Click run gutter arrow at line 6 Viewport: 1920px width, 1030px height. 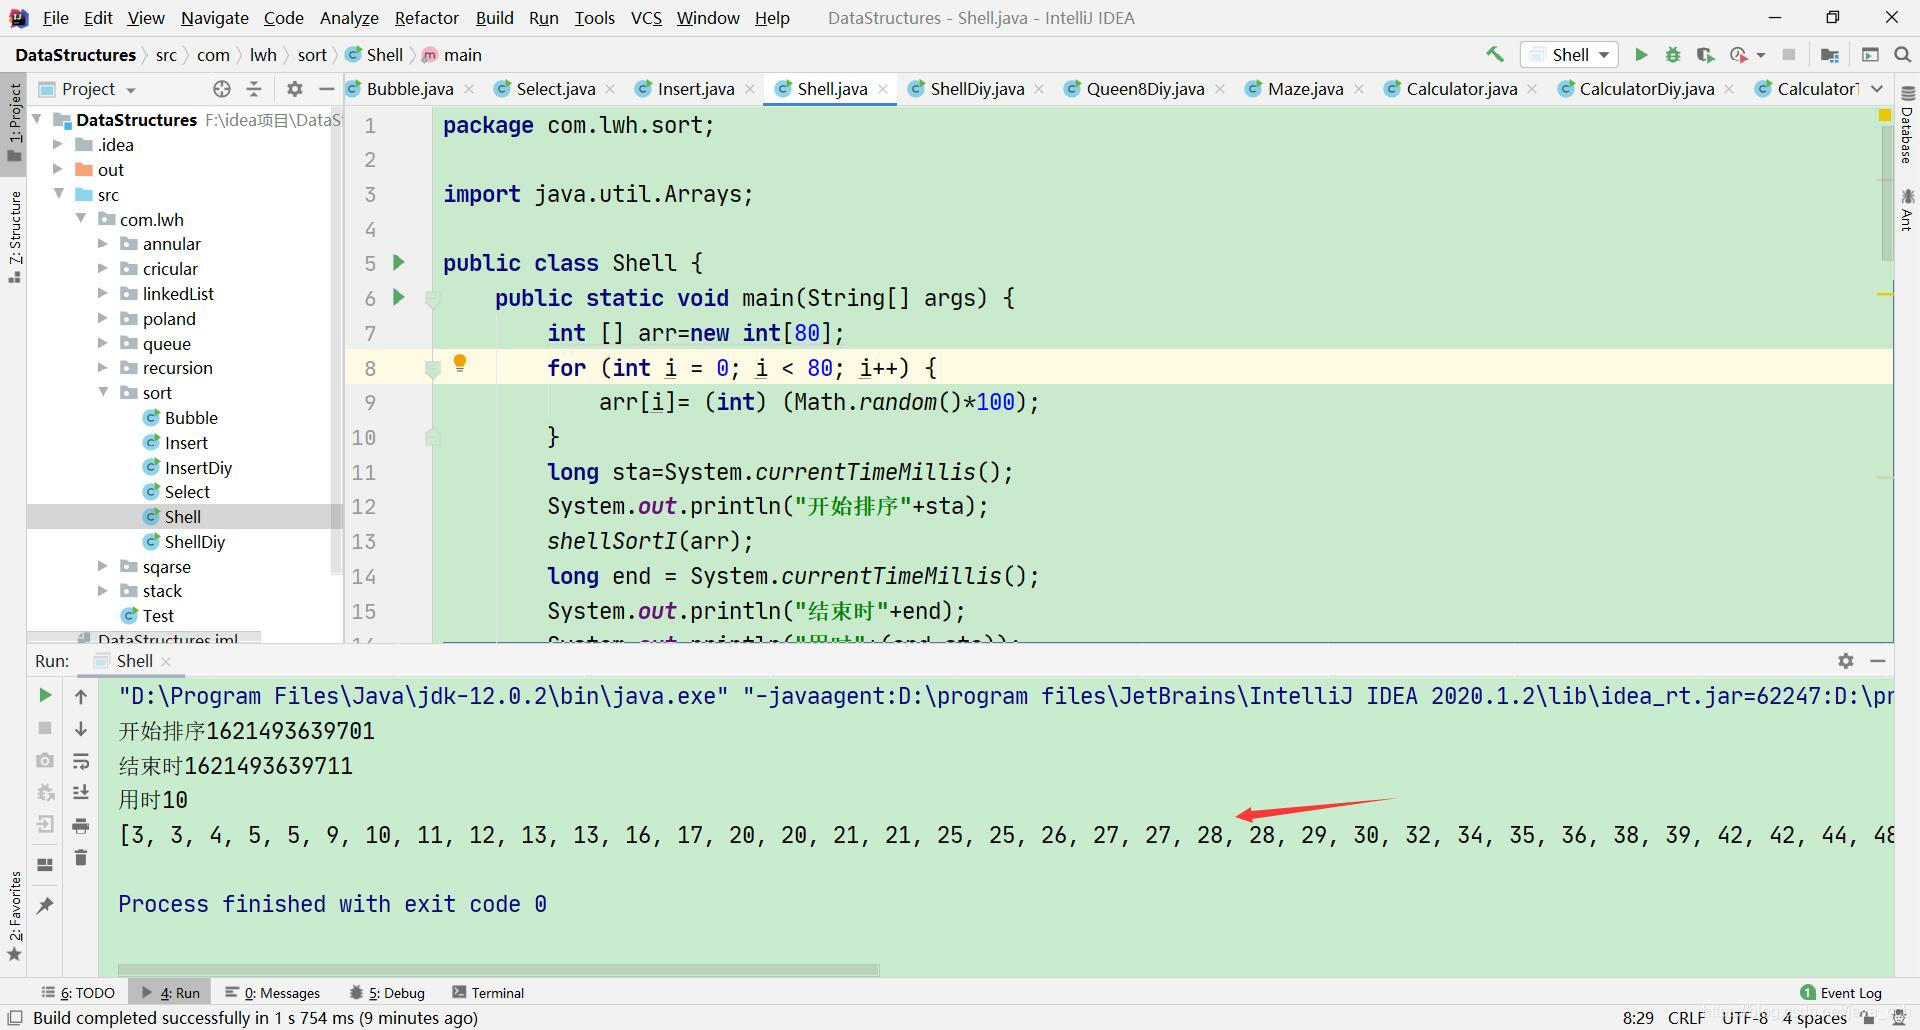point(399,297)
